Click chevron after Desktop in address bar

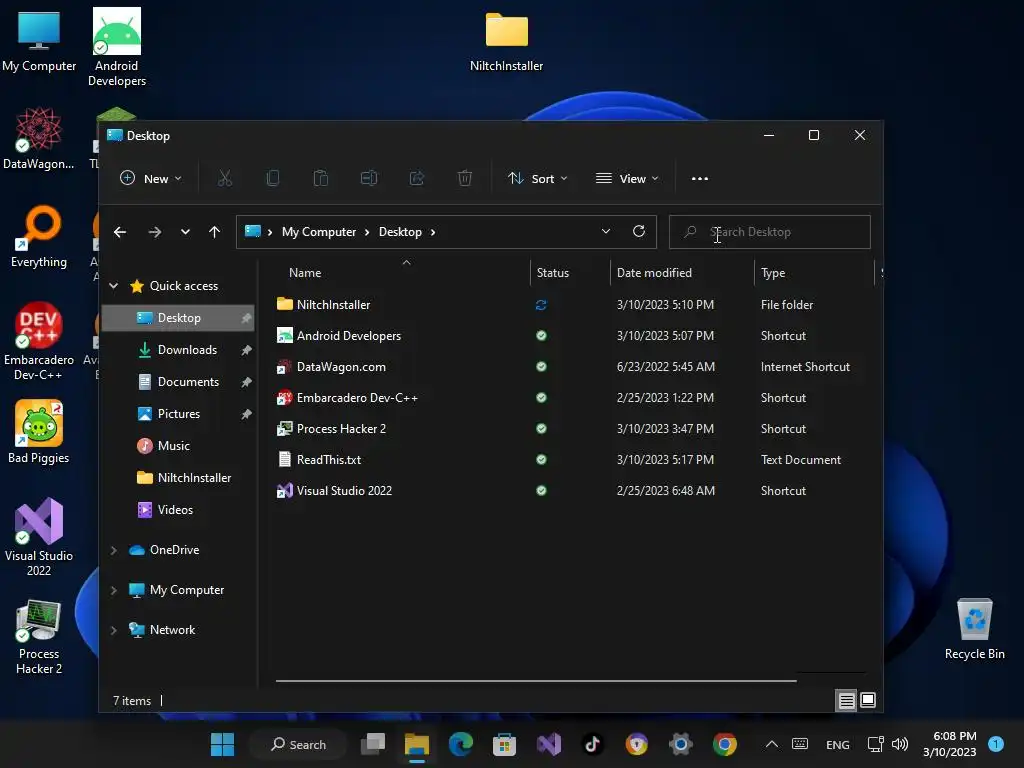[x=432, y=232]
